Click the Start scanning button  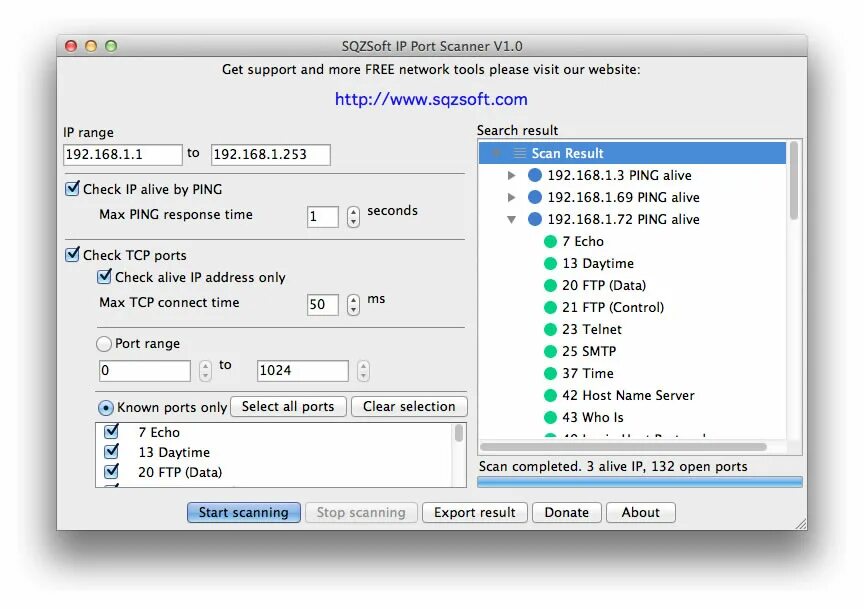(244, 513)
